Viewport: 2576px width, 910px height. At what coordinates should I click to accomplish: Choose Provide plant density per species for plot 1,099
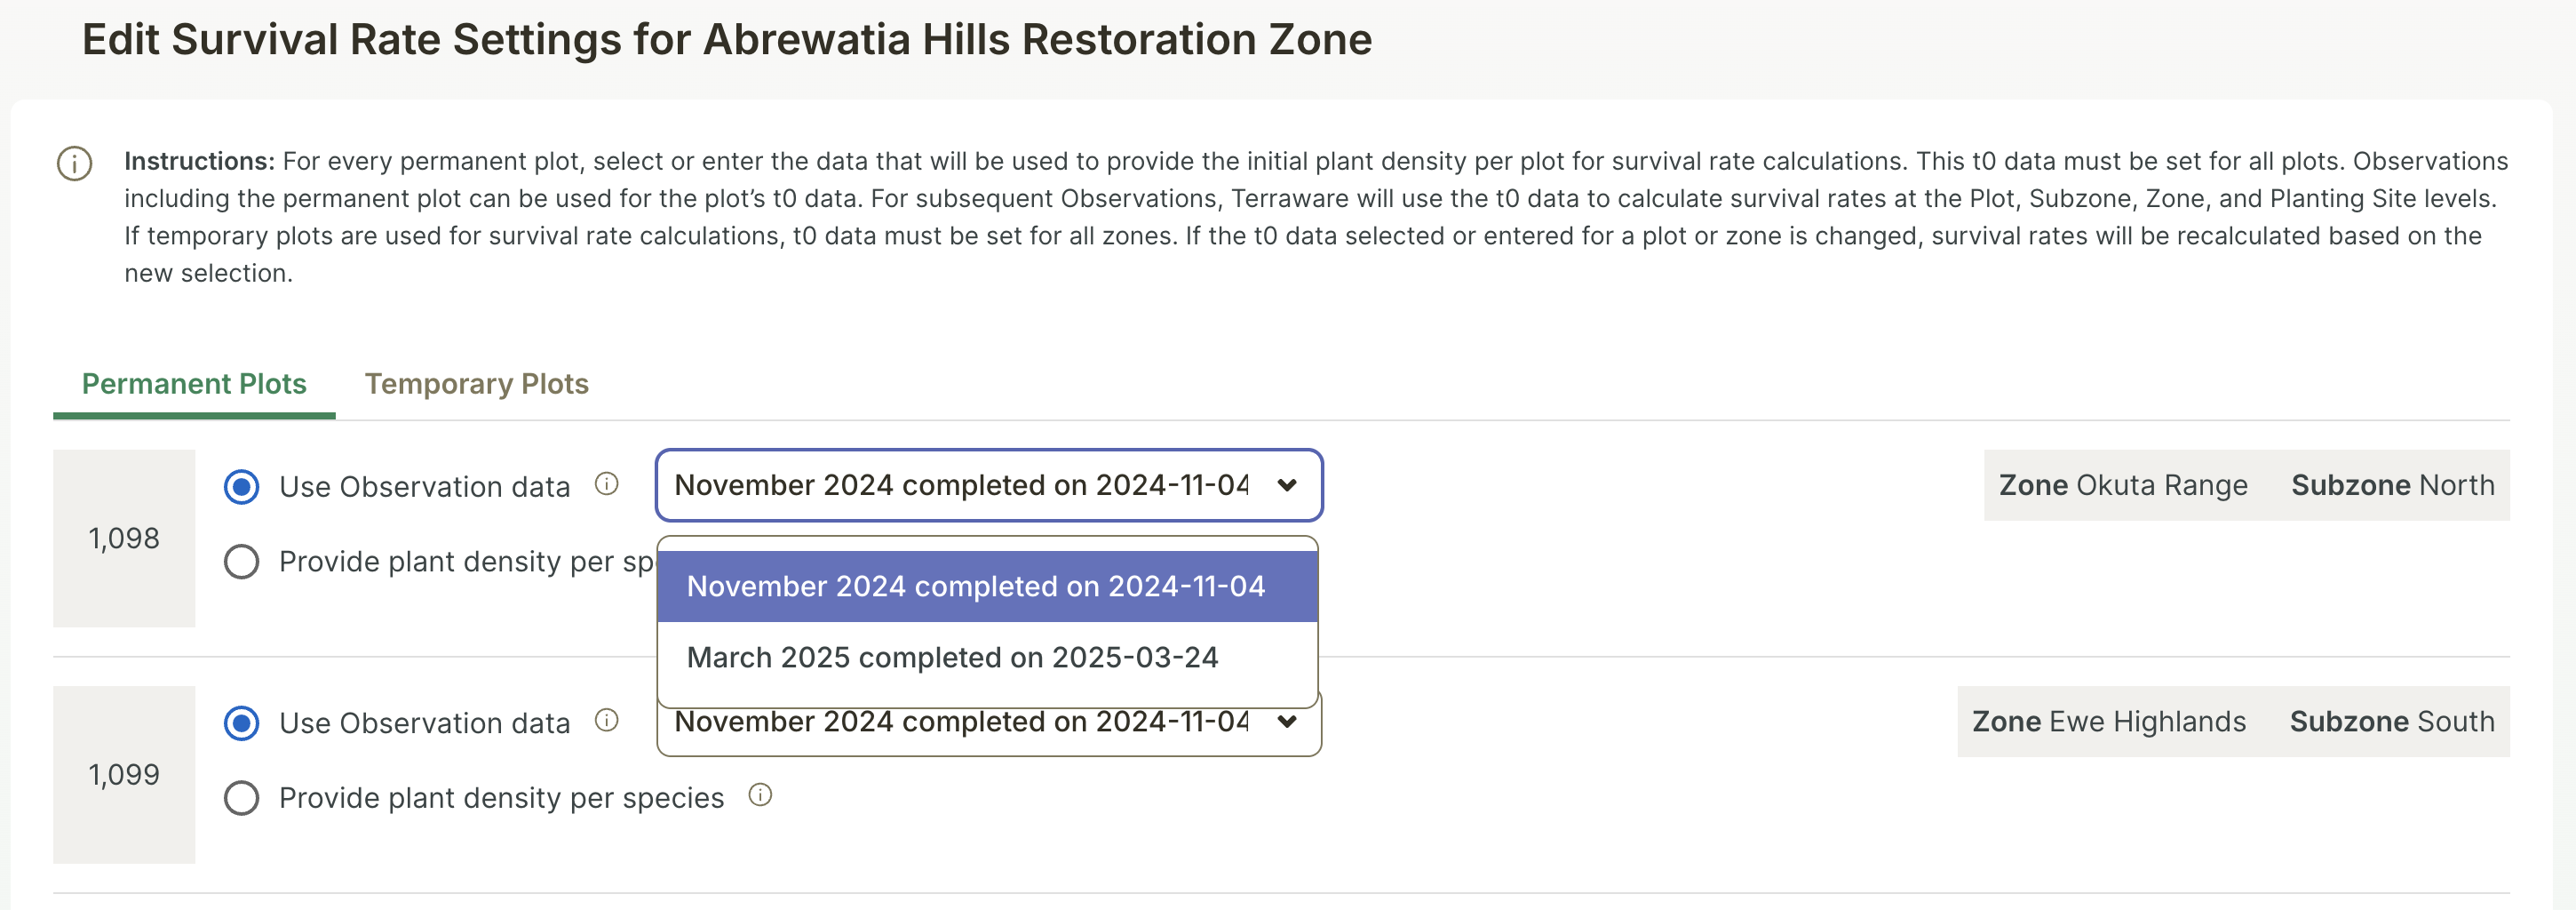tap(242, 798)
